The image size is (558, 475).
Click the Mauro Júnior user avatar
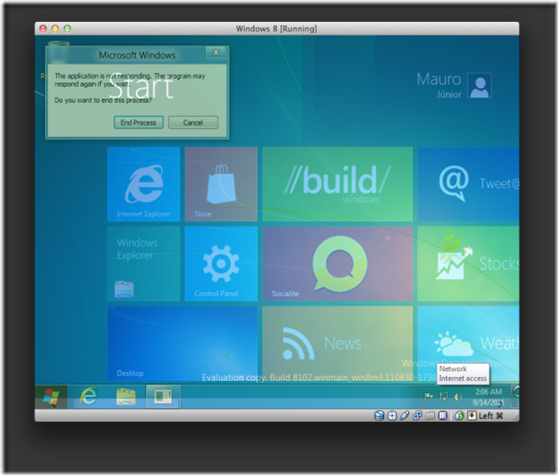479,85
